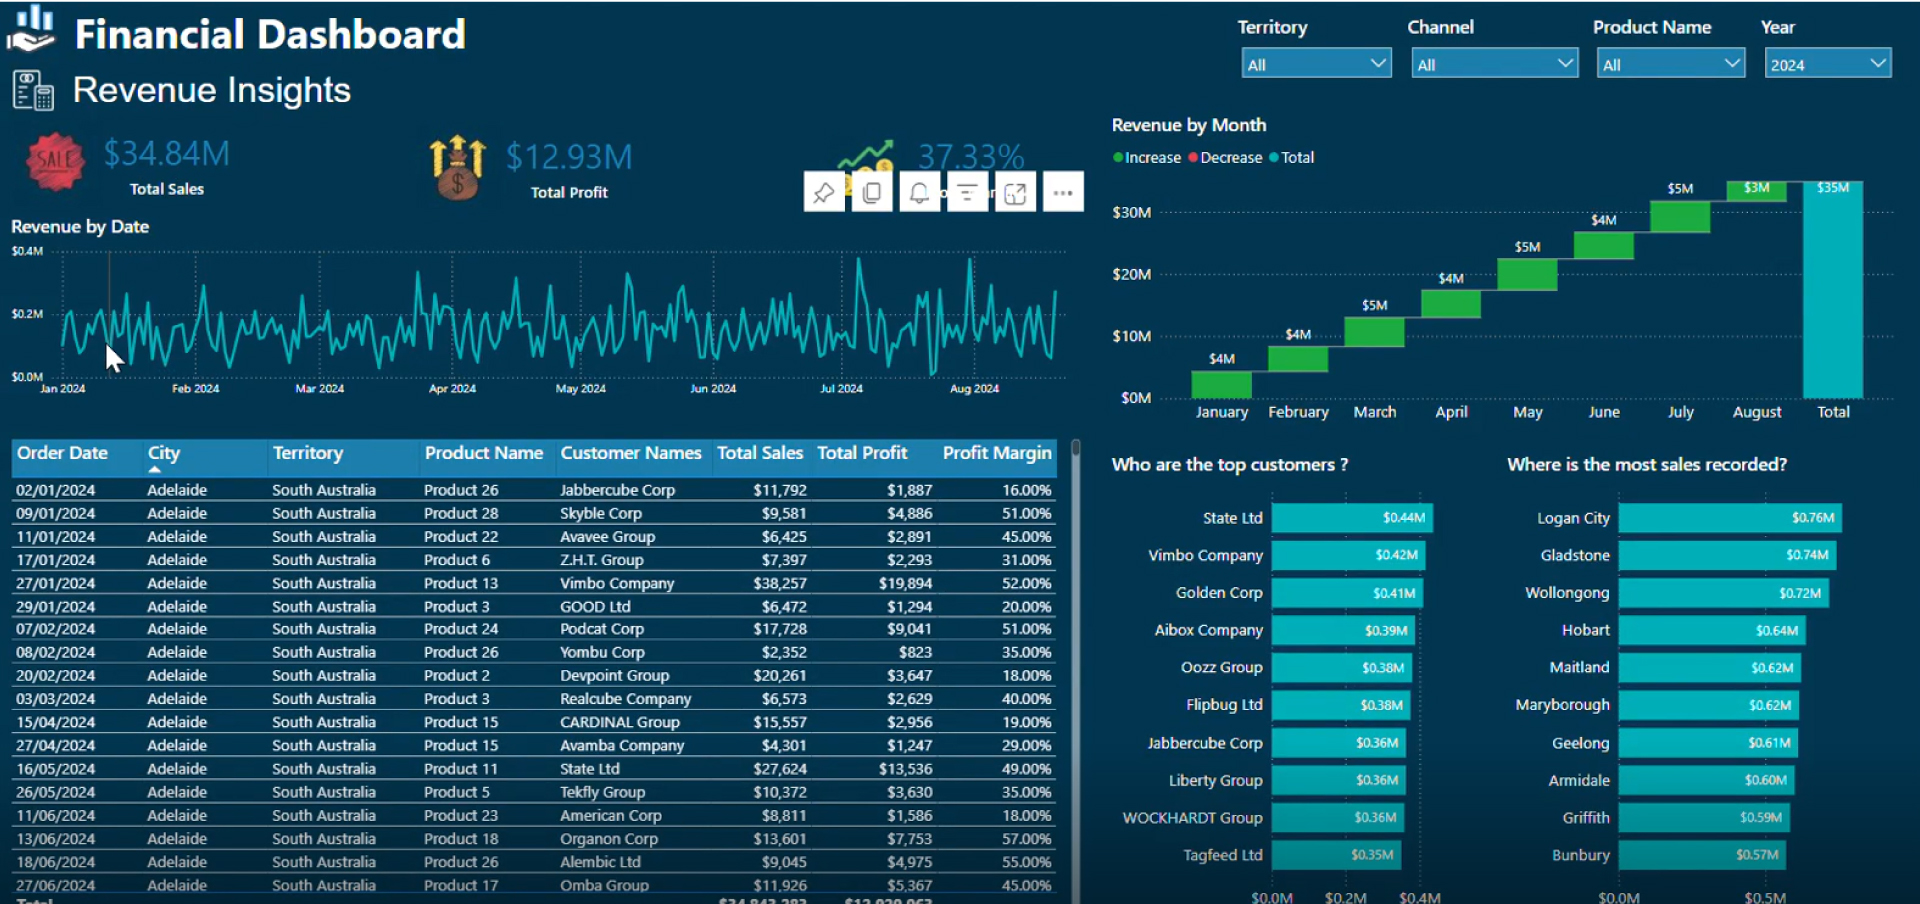Open the Channel slicer dropdown
Image resolution: width=1920 pixels, height=904 pixels.
pos(1565,62)
